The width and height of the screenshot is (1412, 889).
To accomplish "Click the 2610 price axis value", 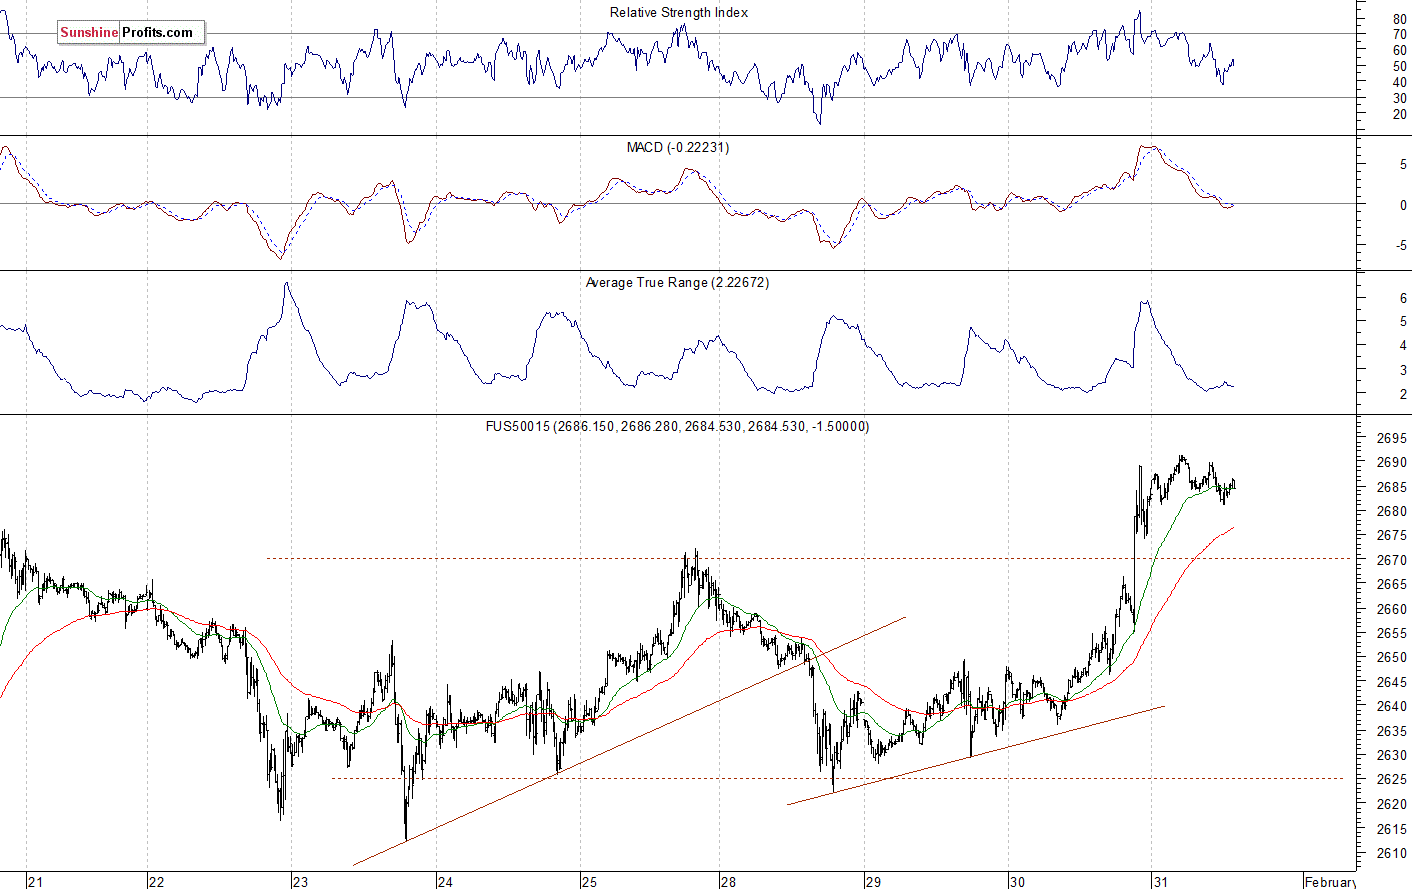I will 1391,853.
